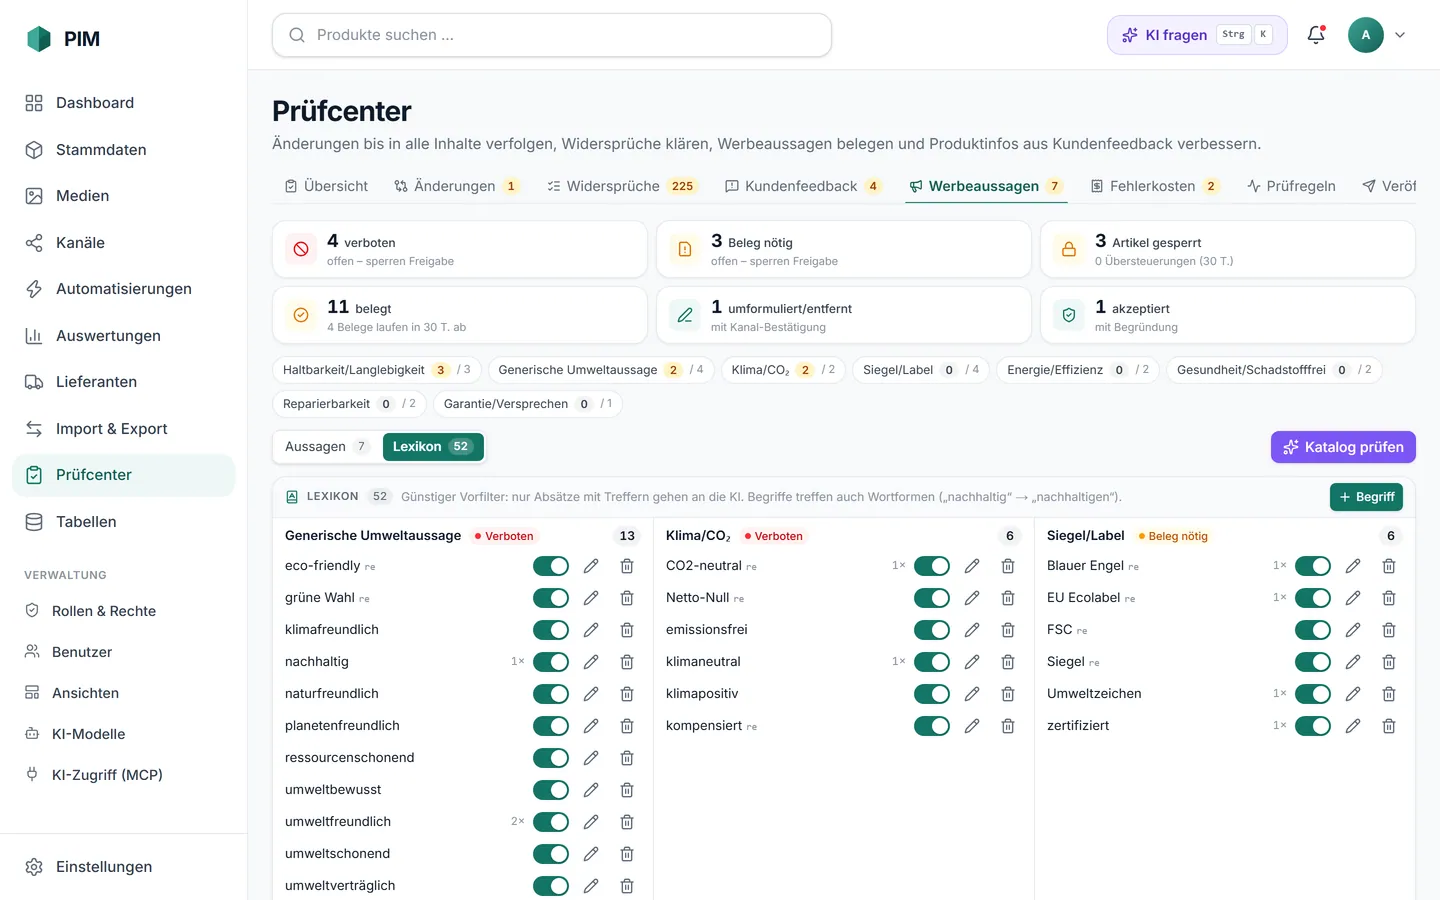Open the '3 Artikel gesperrt' card

click(x=1228, y=249)
